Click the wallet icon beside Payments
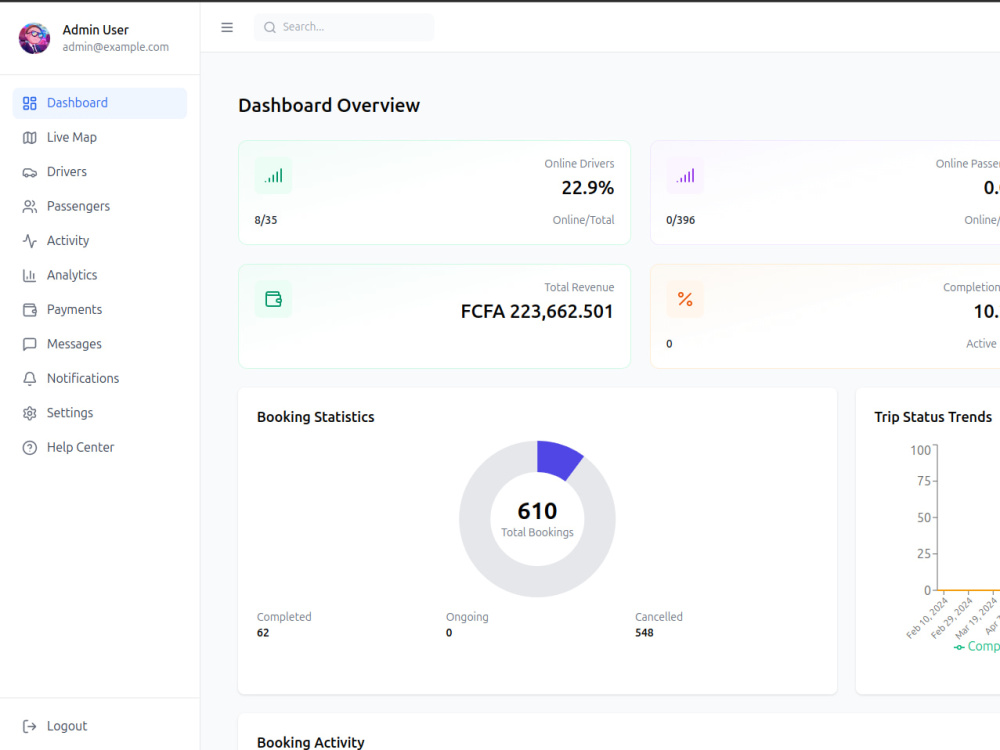The height and width of the screenshot is (750, 1000). 29,310
